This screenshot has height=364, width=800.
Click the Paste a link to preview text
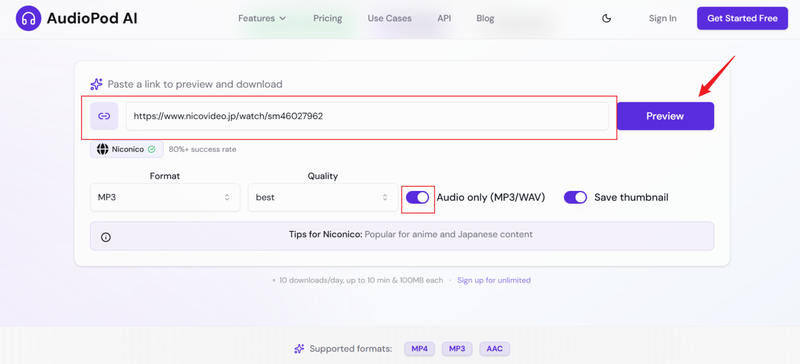[x=195, y=84]
